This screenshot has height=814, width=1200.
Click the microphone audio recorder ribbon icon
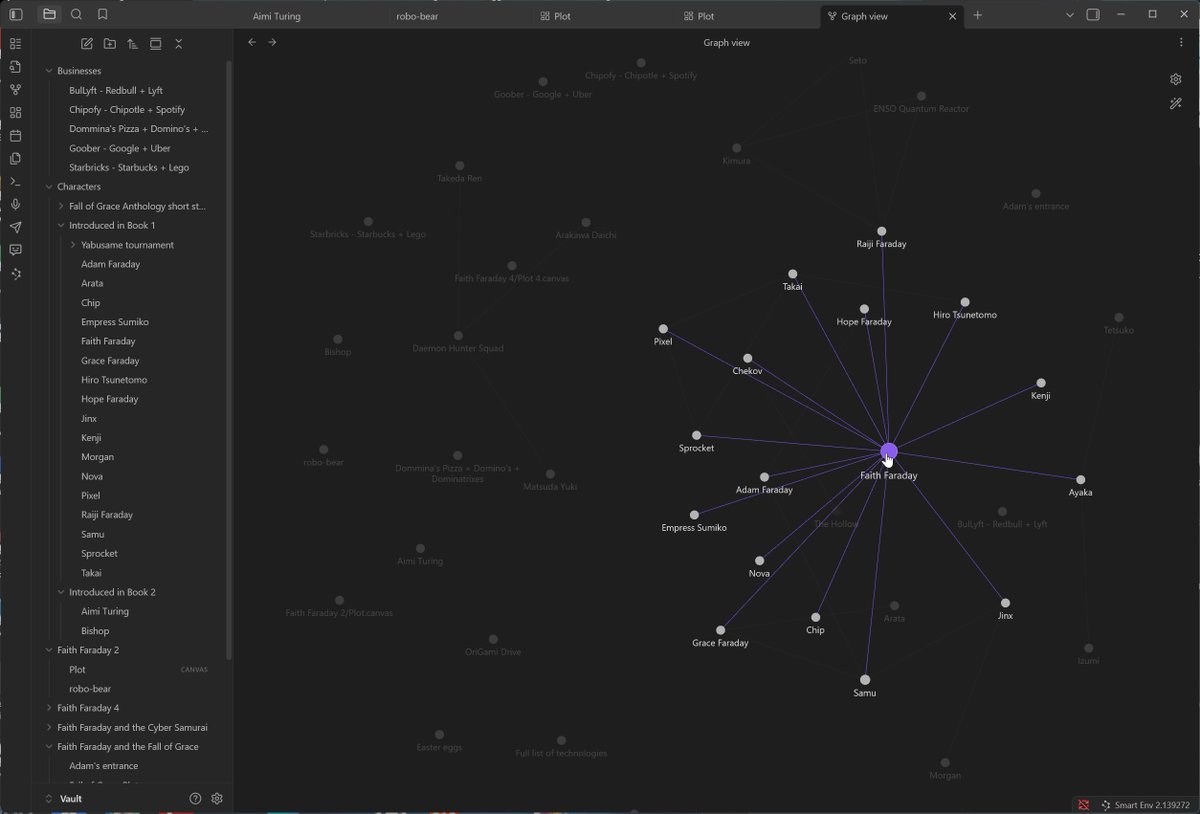(15, 205)
